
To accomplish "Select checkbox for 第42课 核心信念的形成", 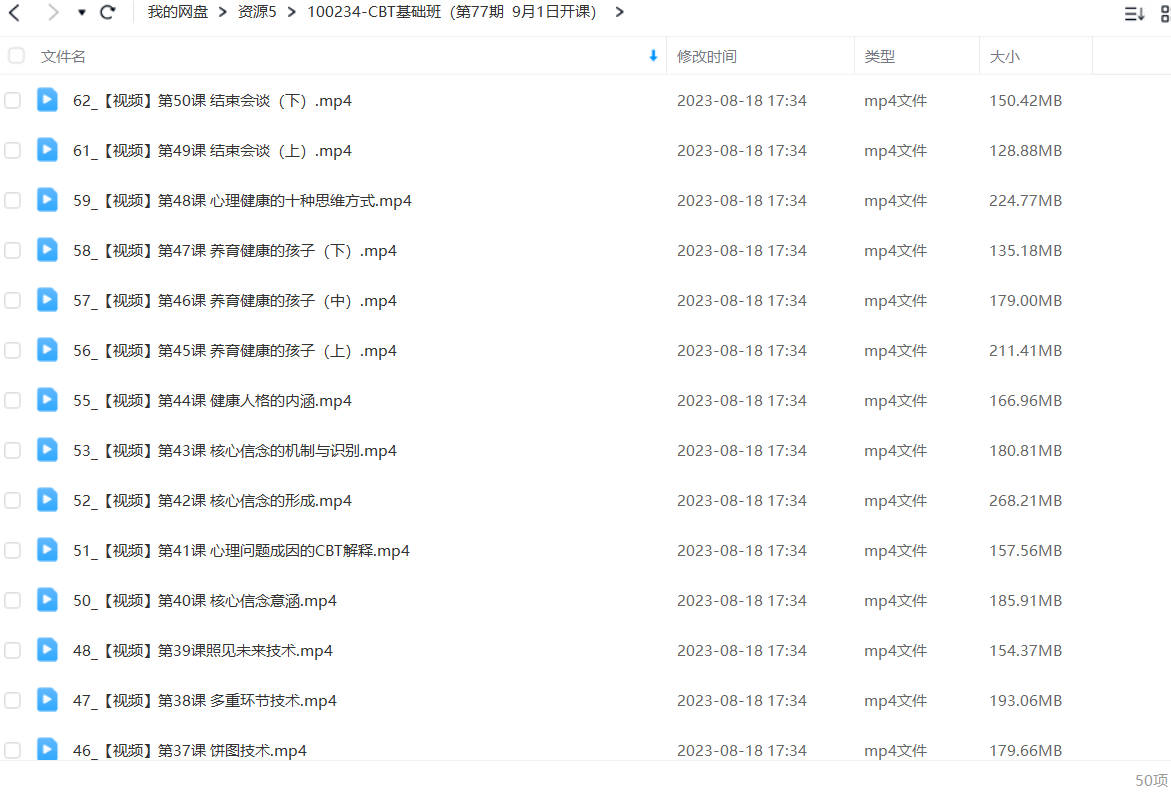I will 13,500.
